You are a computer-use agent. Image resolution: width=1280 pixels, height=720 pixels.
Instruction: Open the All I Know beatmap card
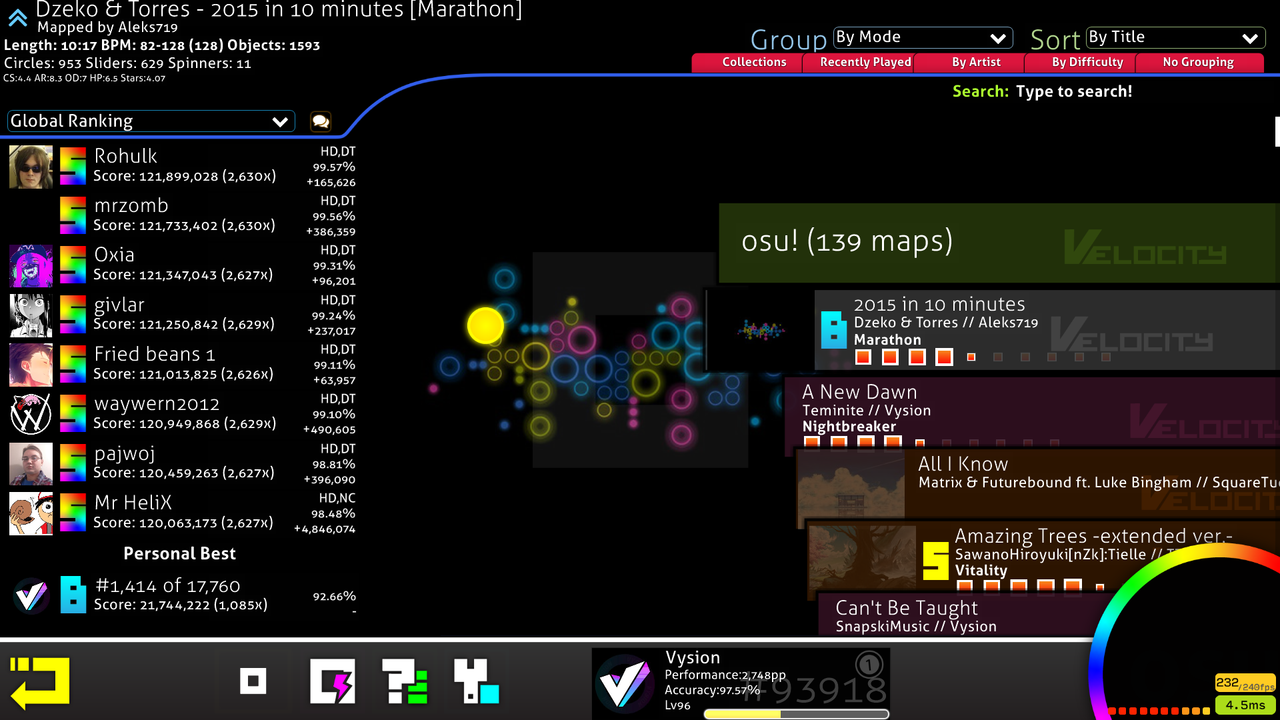[x=1038, y=487]
